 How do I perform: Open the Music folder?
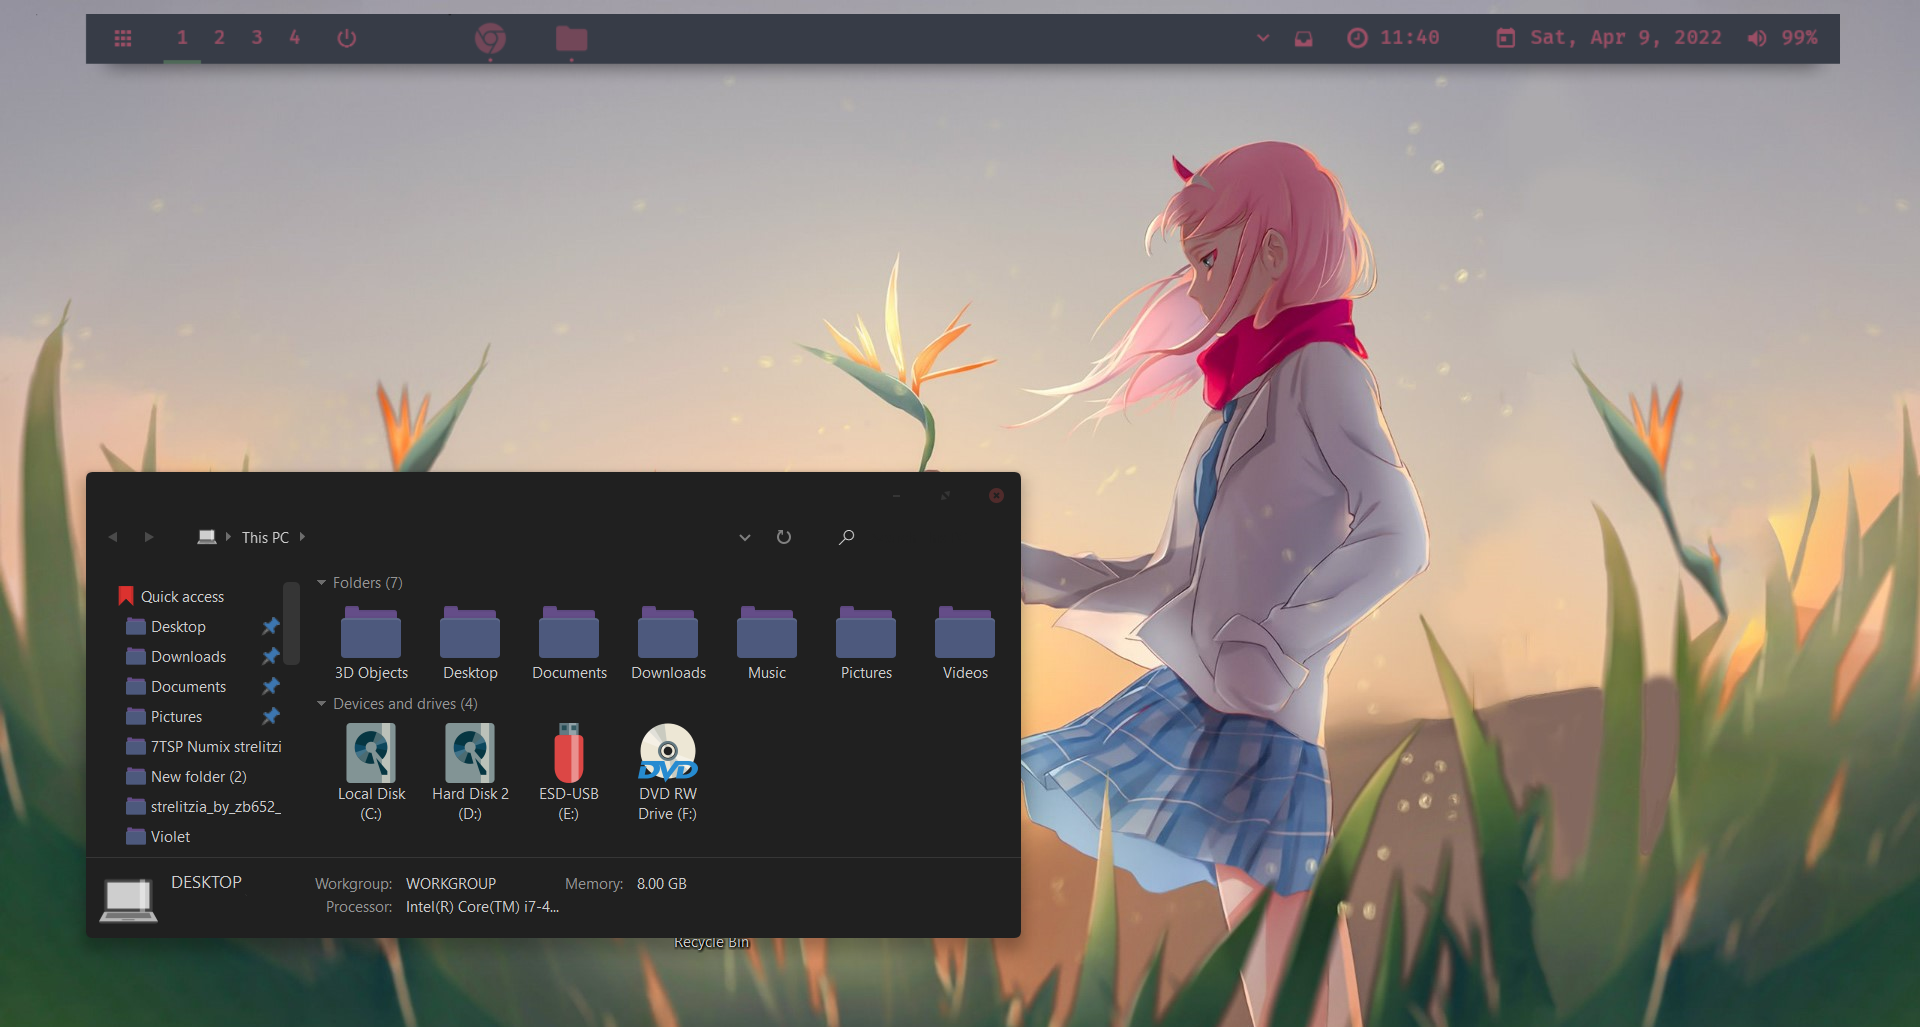click(x=767, y=640)
